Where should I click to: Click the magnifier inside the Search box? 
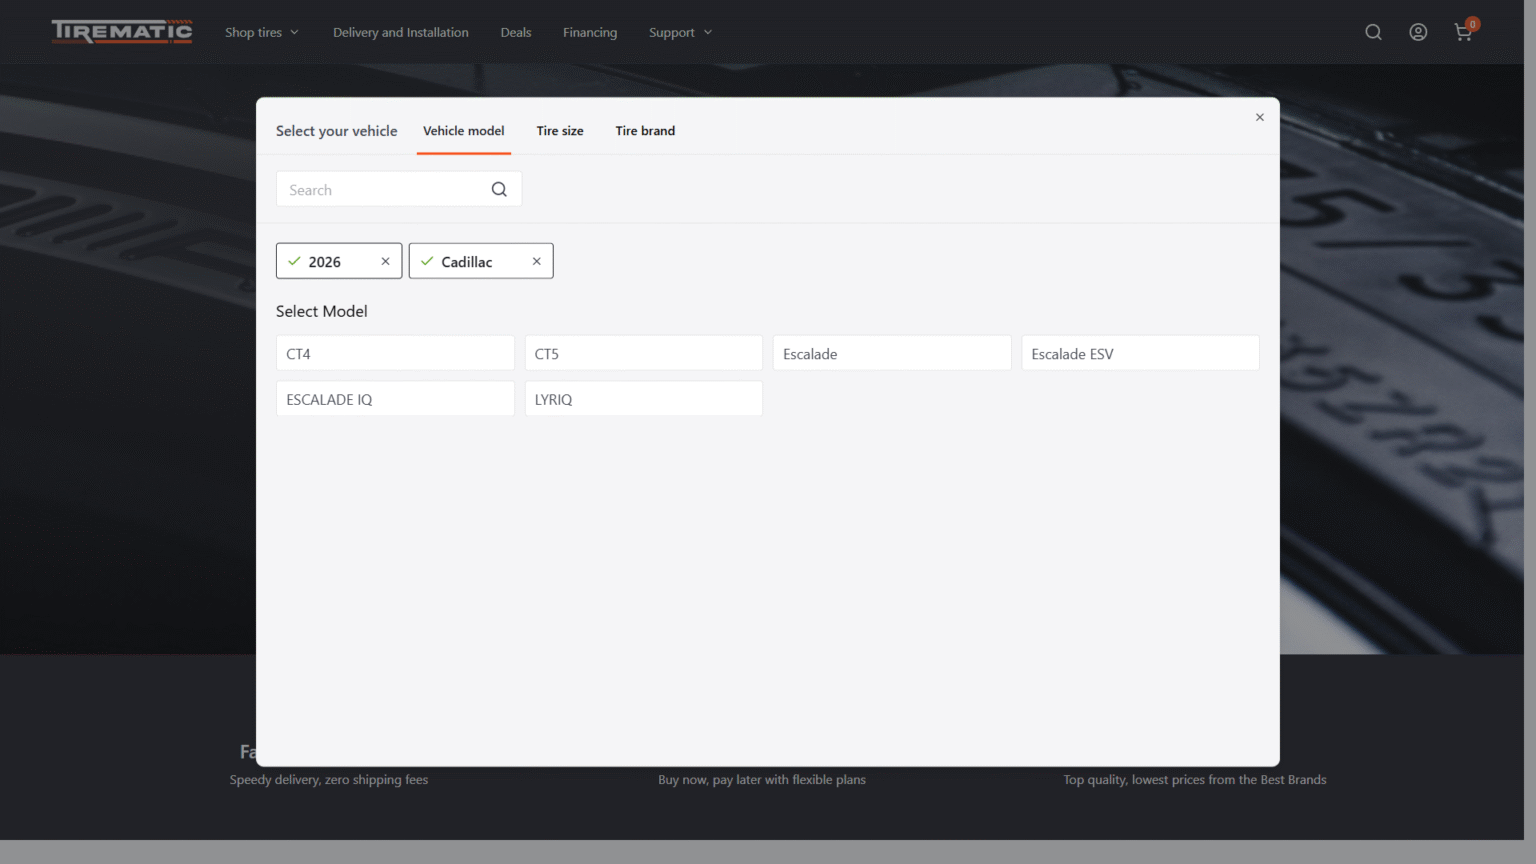pos(499,190)
